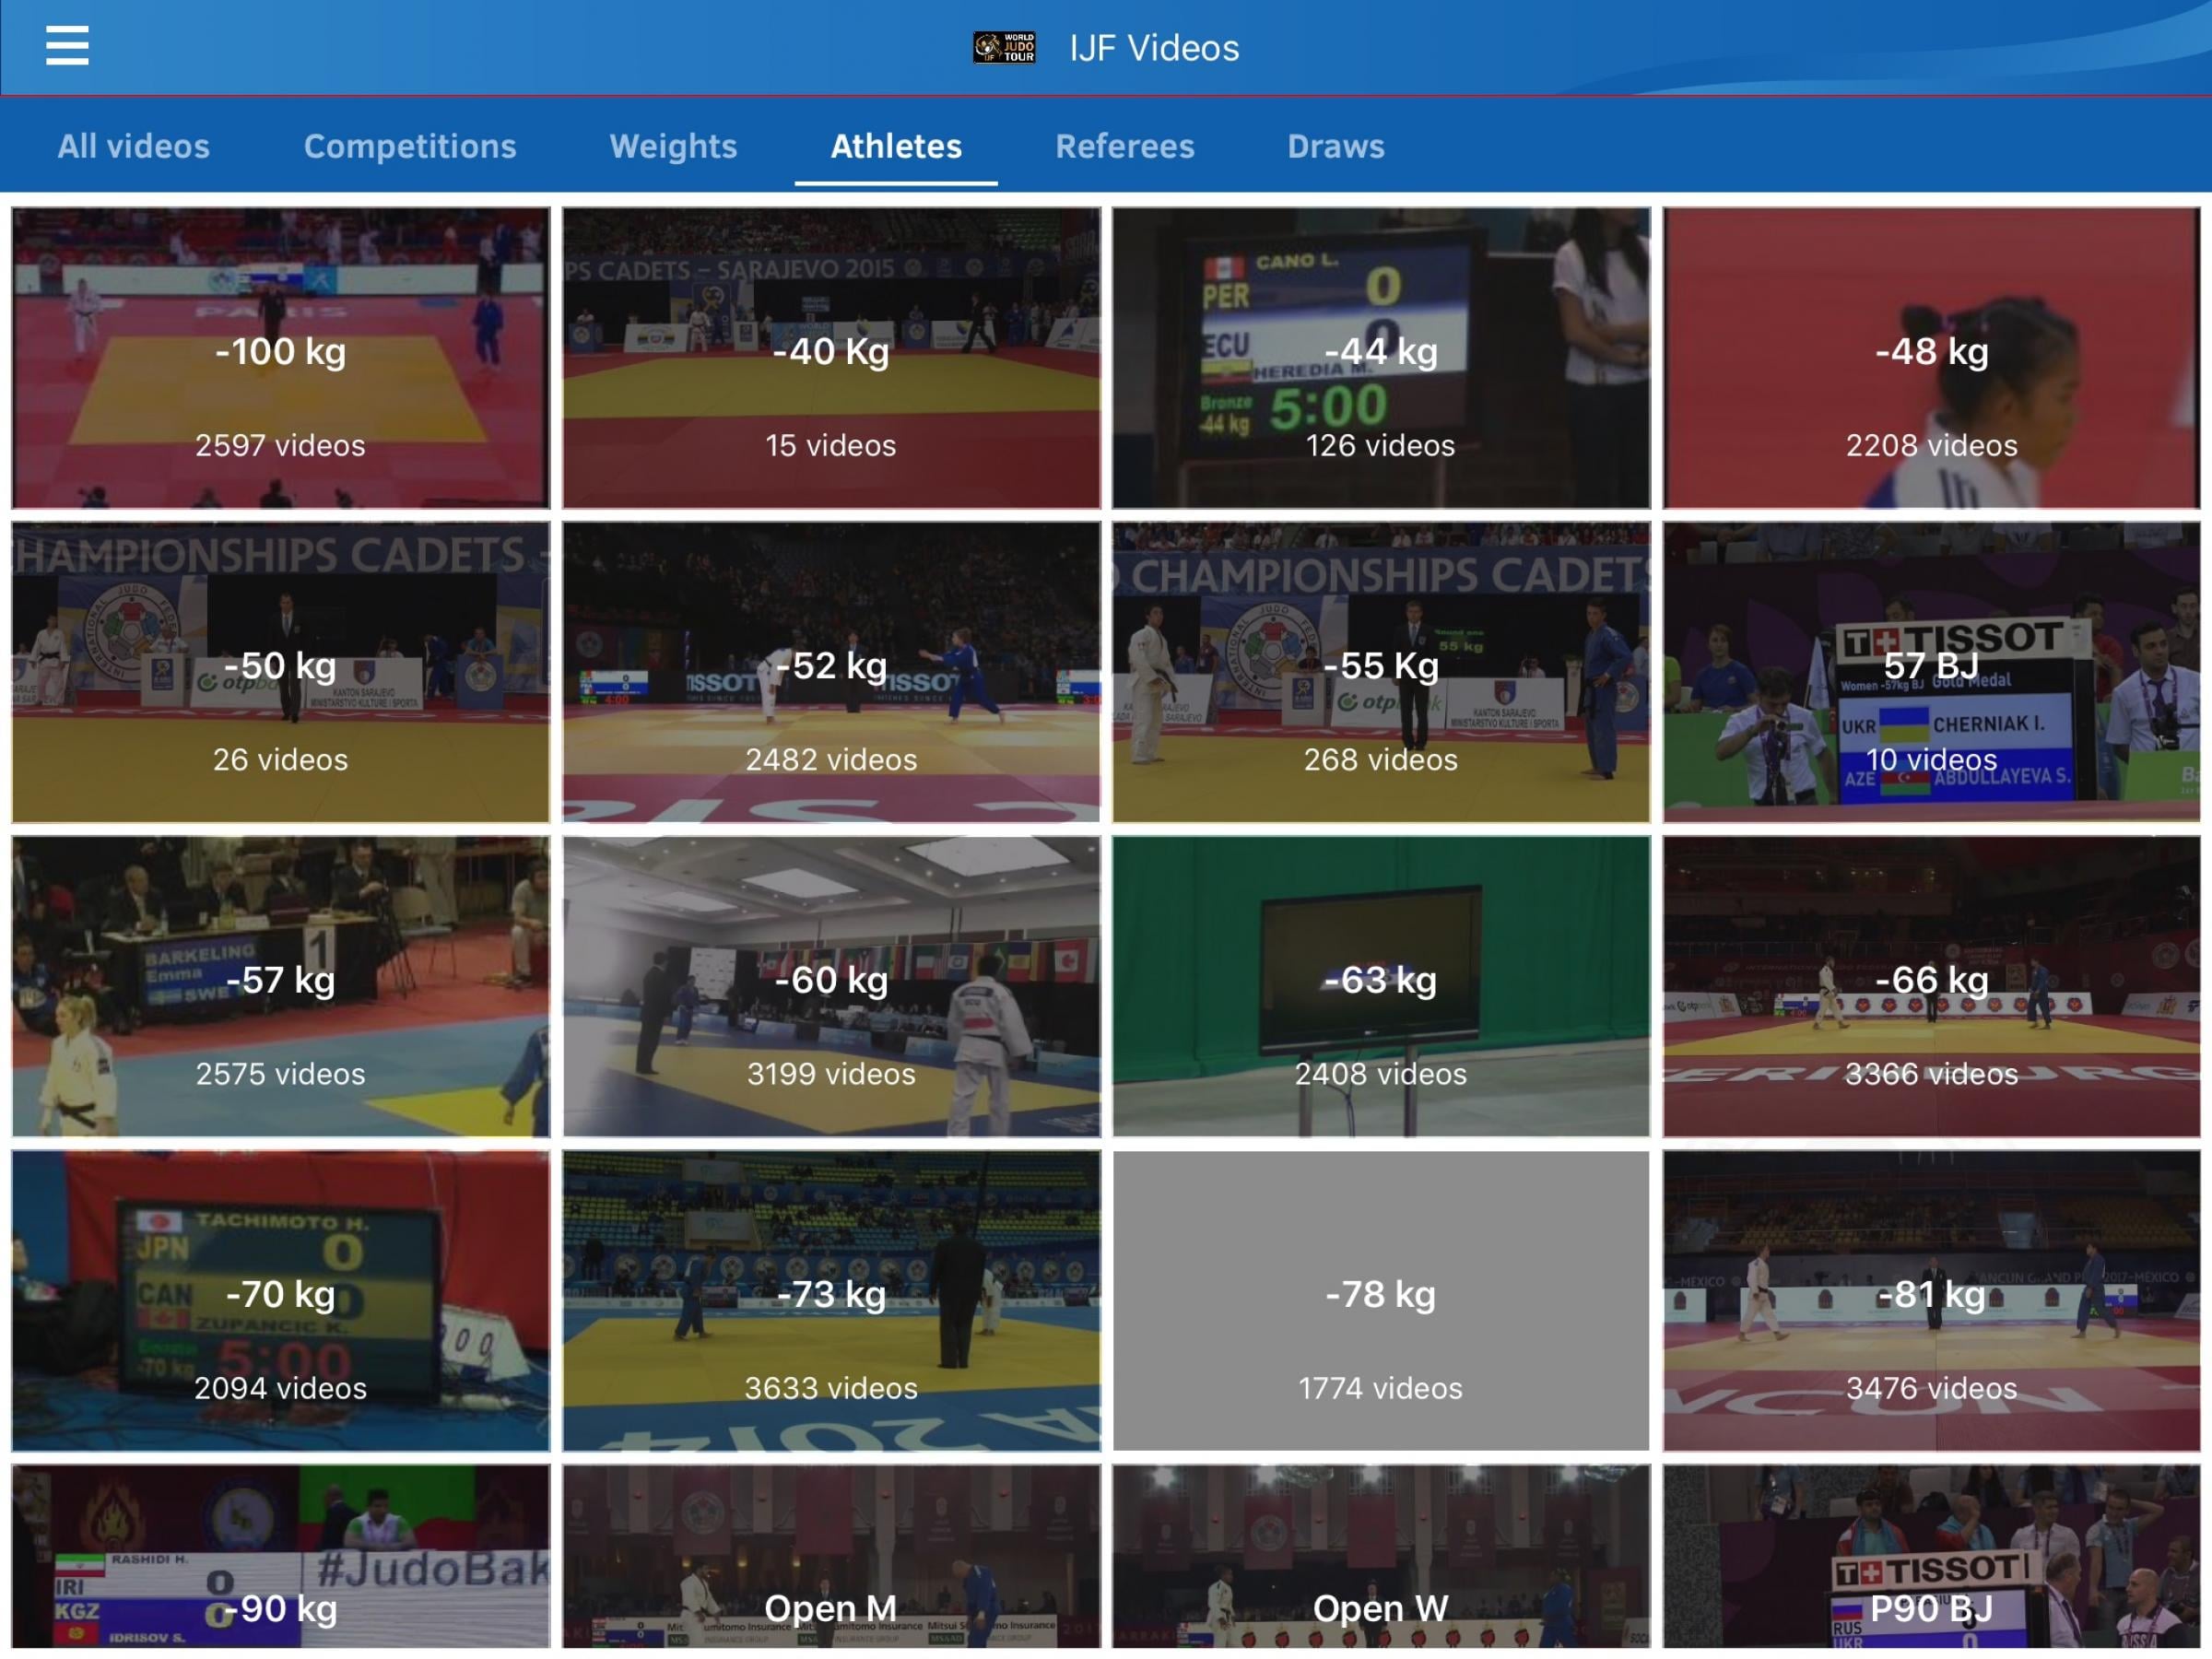
Task: Go to the Referees tab
Action: click(1124, 147)
